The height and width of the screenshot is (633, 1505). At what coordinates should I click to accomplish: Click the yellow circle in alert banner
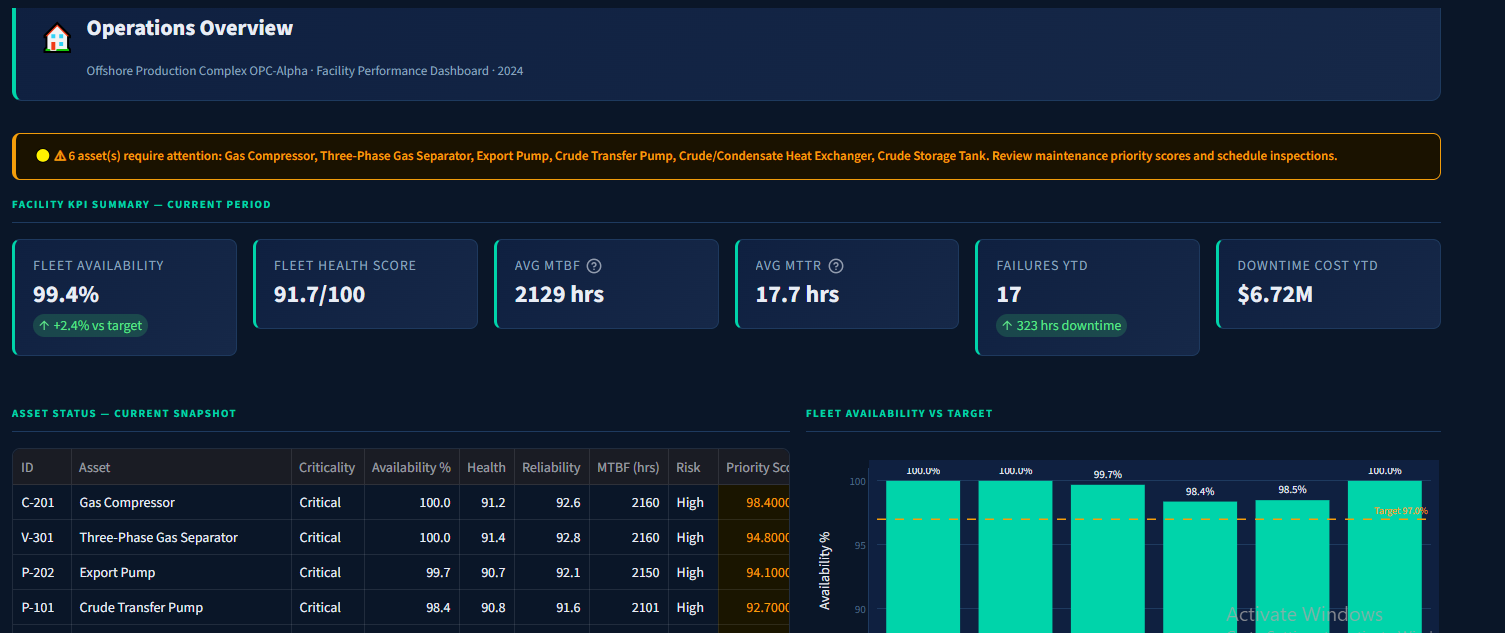coord(43,156)
